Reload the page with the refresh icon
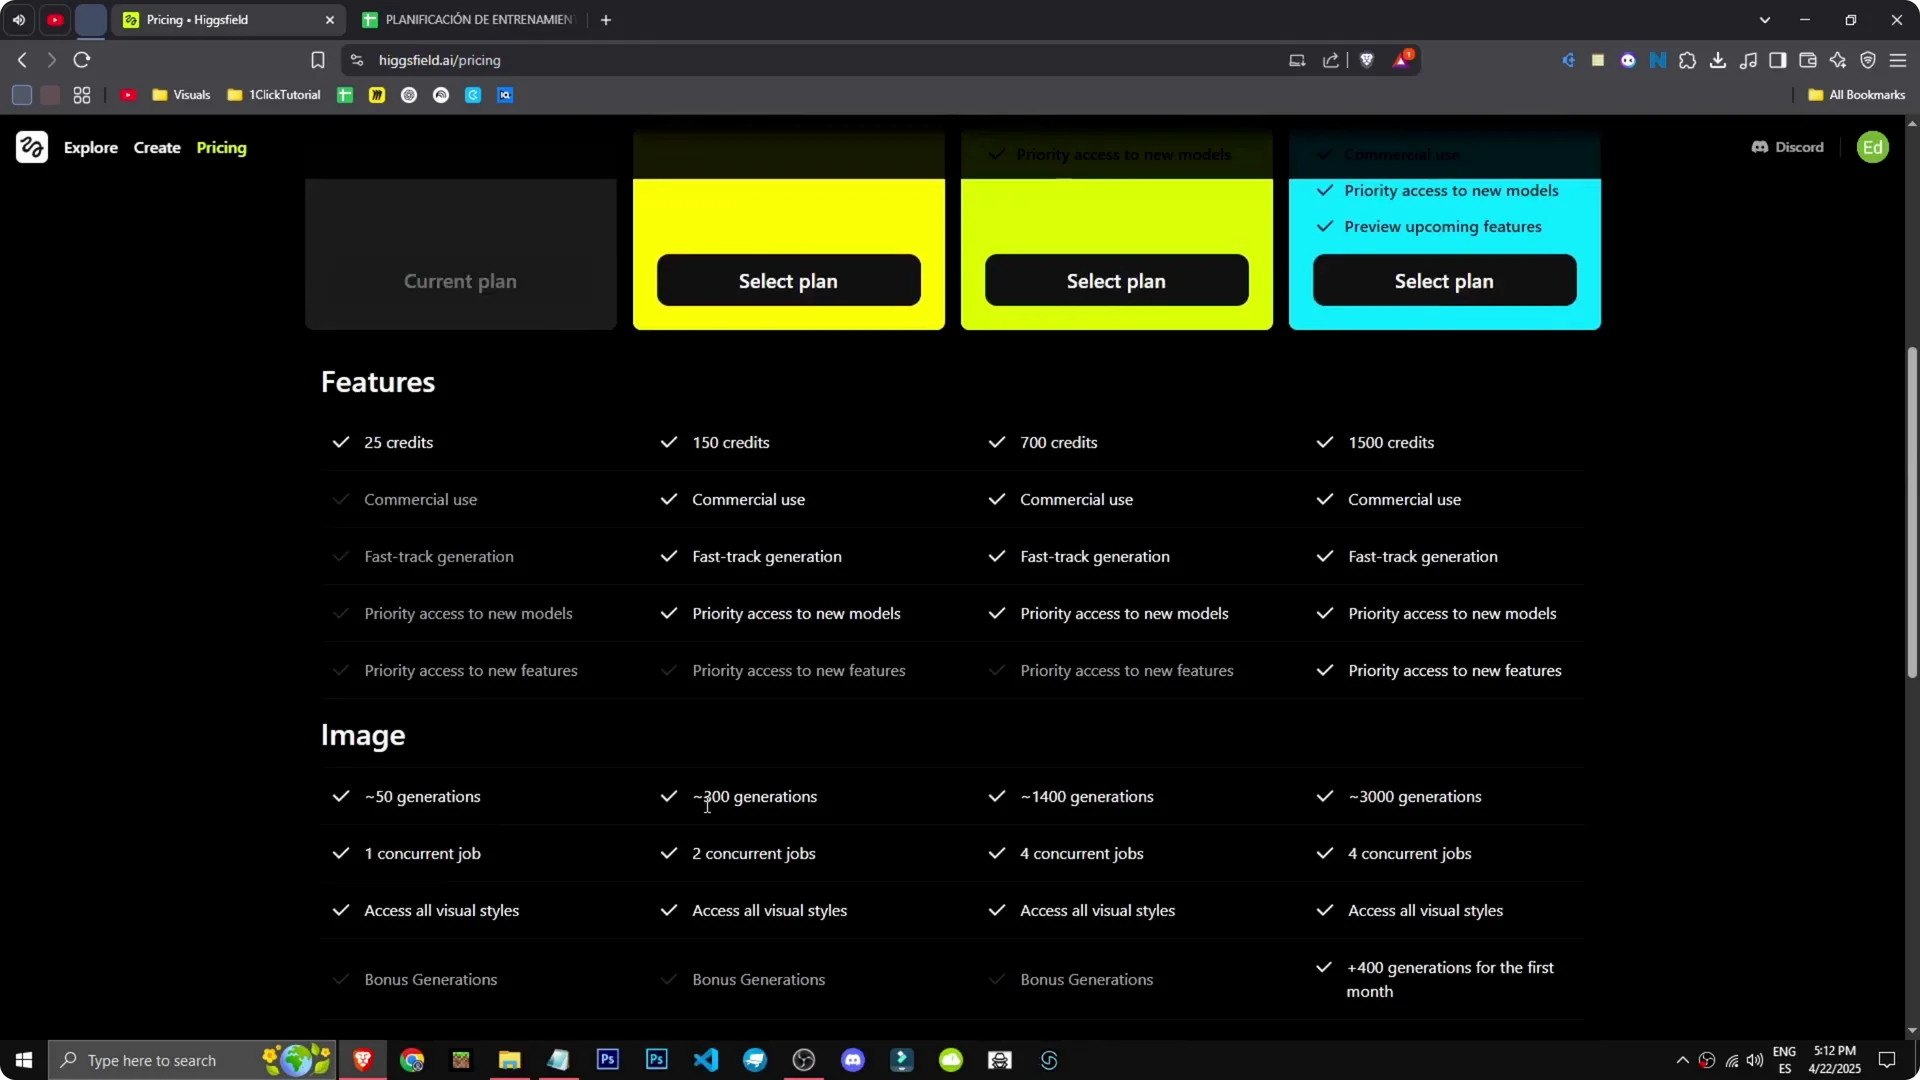 coord(82,60)
